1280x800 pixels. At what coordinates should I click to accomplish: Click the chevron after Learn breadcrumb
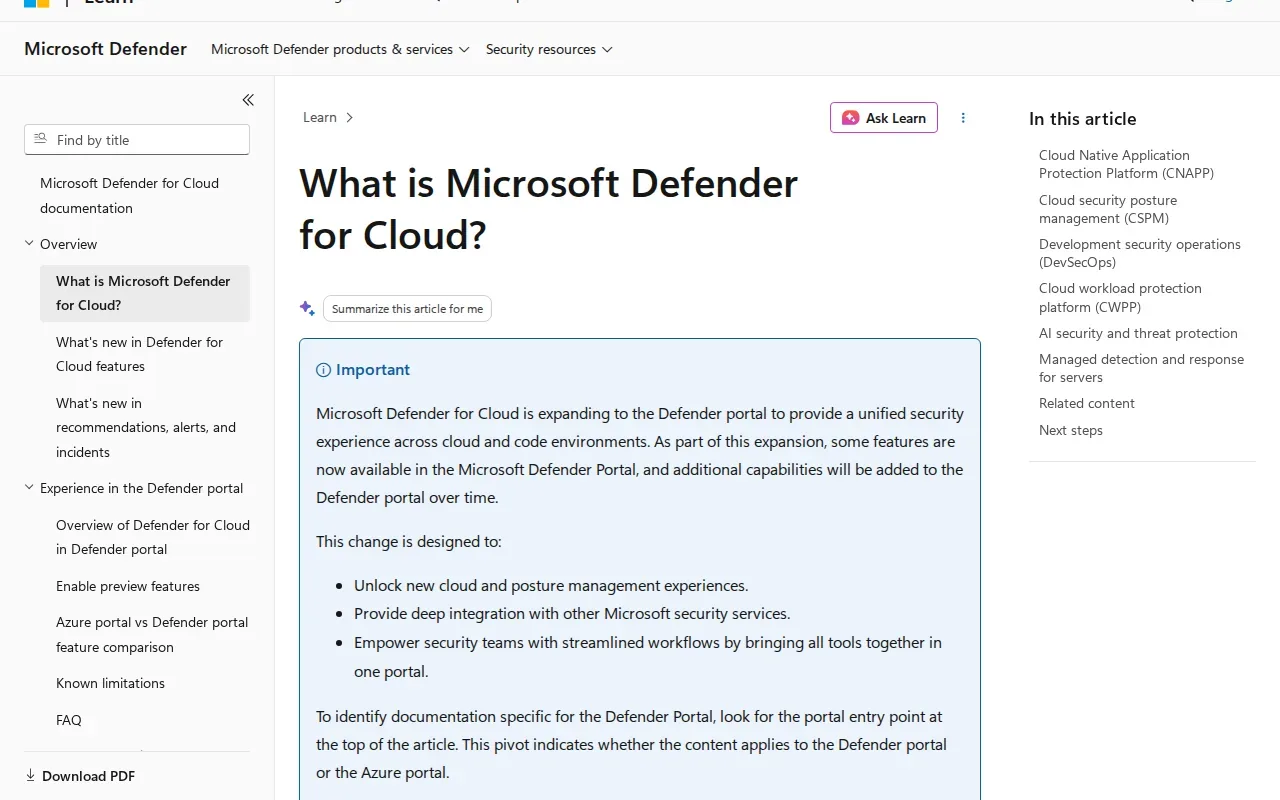(349, 118)
